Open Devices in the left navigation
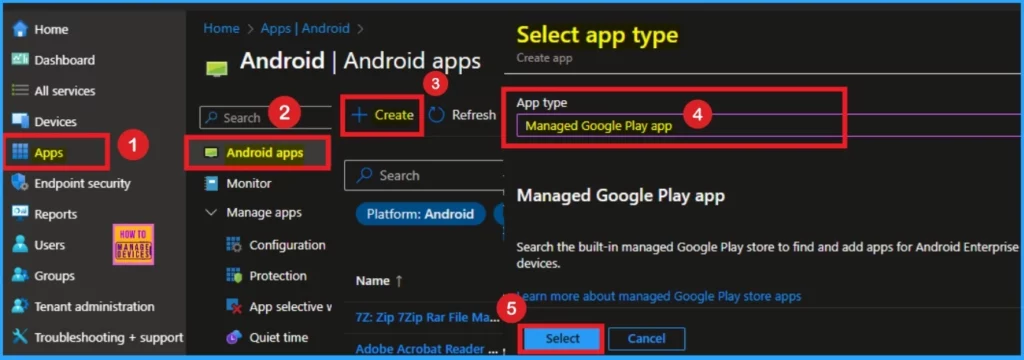The image size is (1024, 360). (56, 122)
